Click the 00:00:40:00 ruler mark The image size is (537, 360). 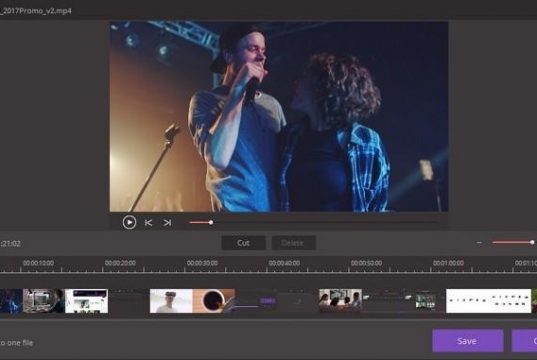(x=284, y=263)
